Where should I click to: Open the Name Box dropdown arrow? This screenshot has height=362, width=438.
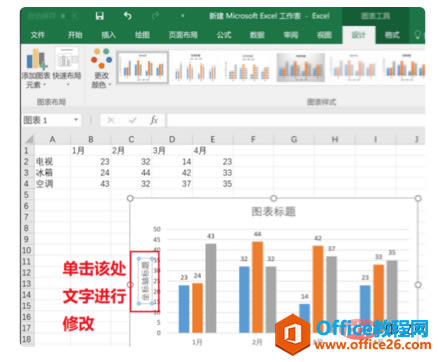[x=76, y=120]
